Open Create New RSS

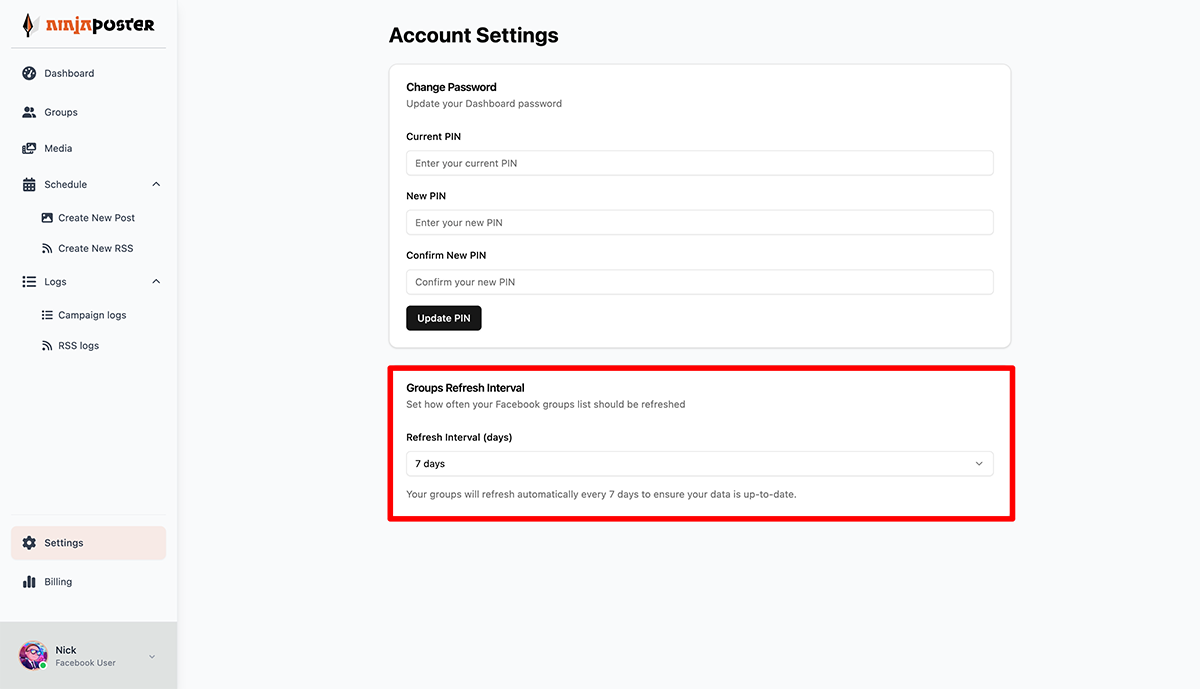point(95,248)
